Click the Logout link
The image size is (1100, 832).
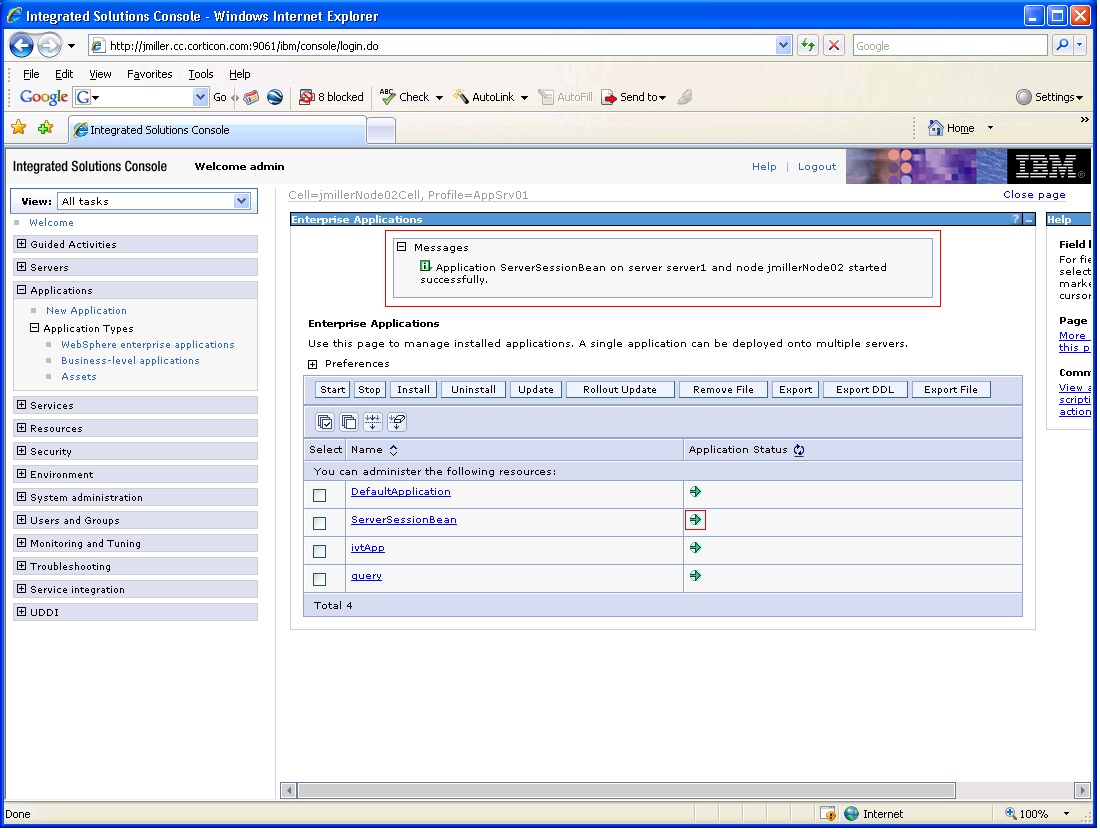tap(817, 167)
